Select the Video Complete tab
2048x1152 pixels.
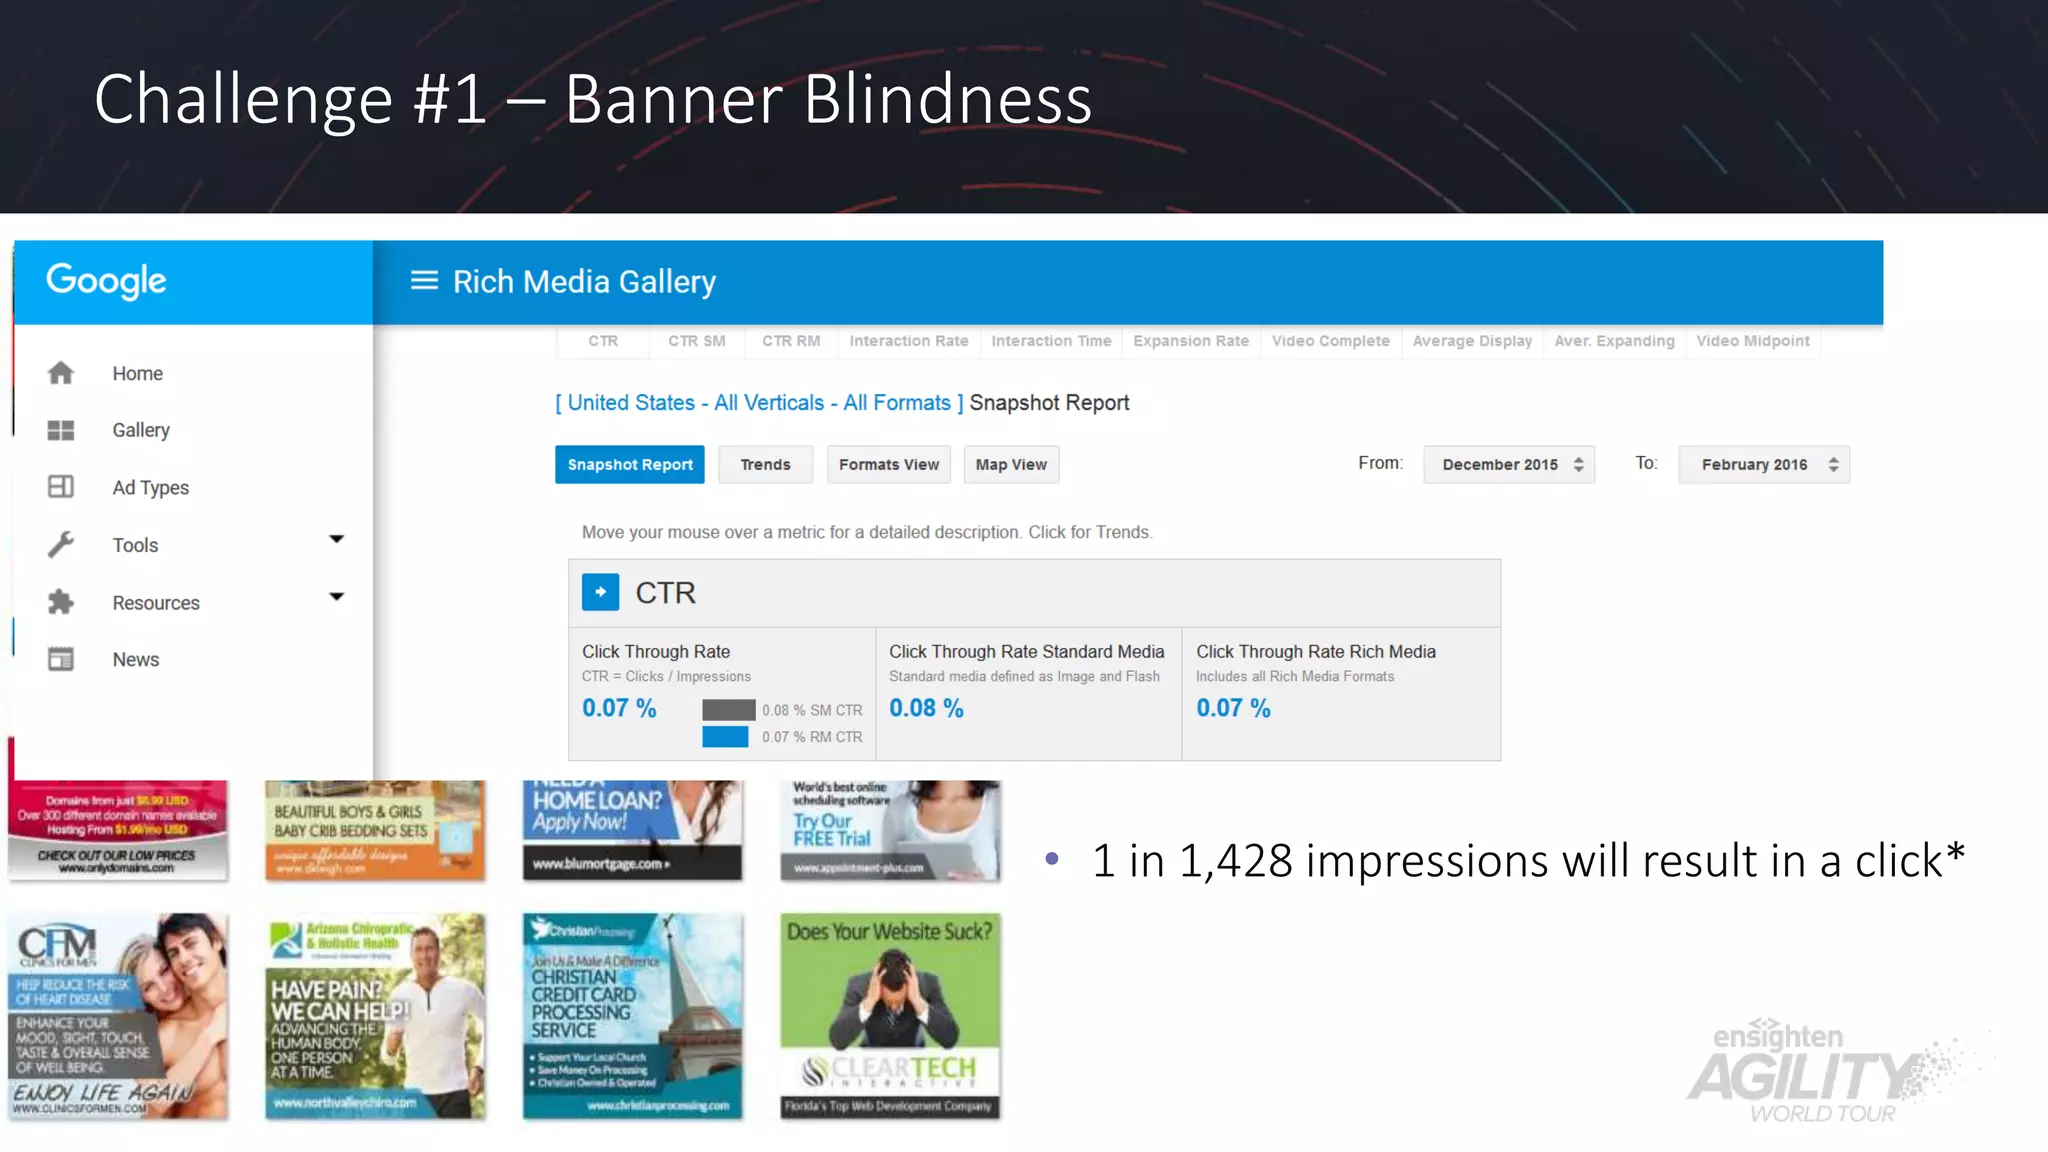point(1331,341)
